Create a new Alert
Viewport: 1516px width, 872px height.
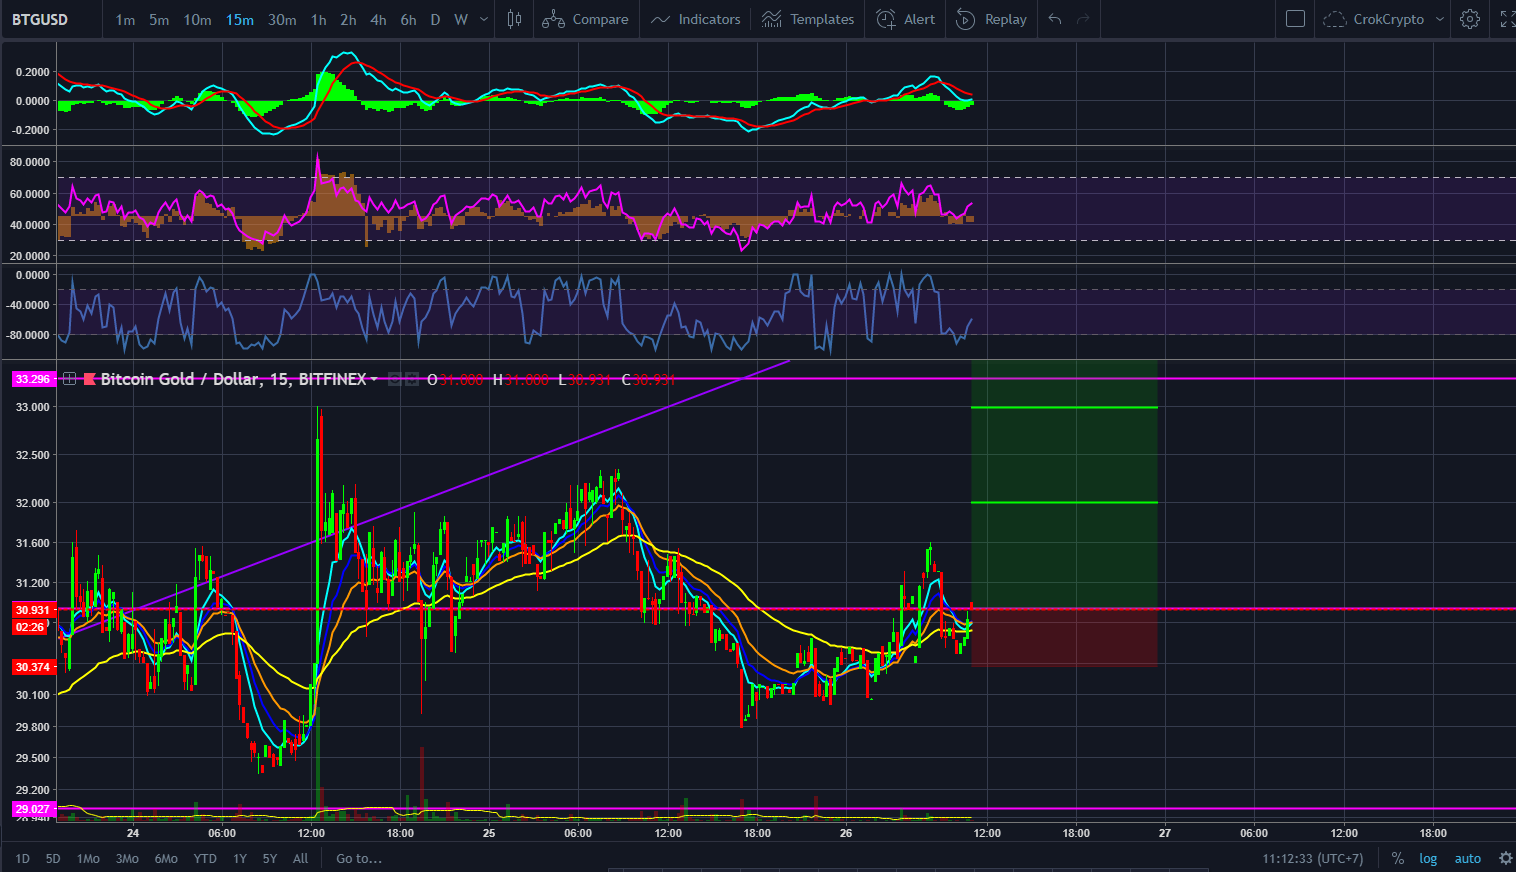(906, 19)
